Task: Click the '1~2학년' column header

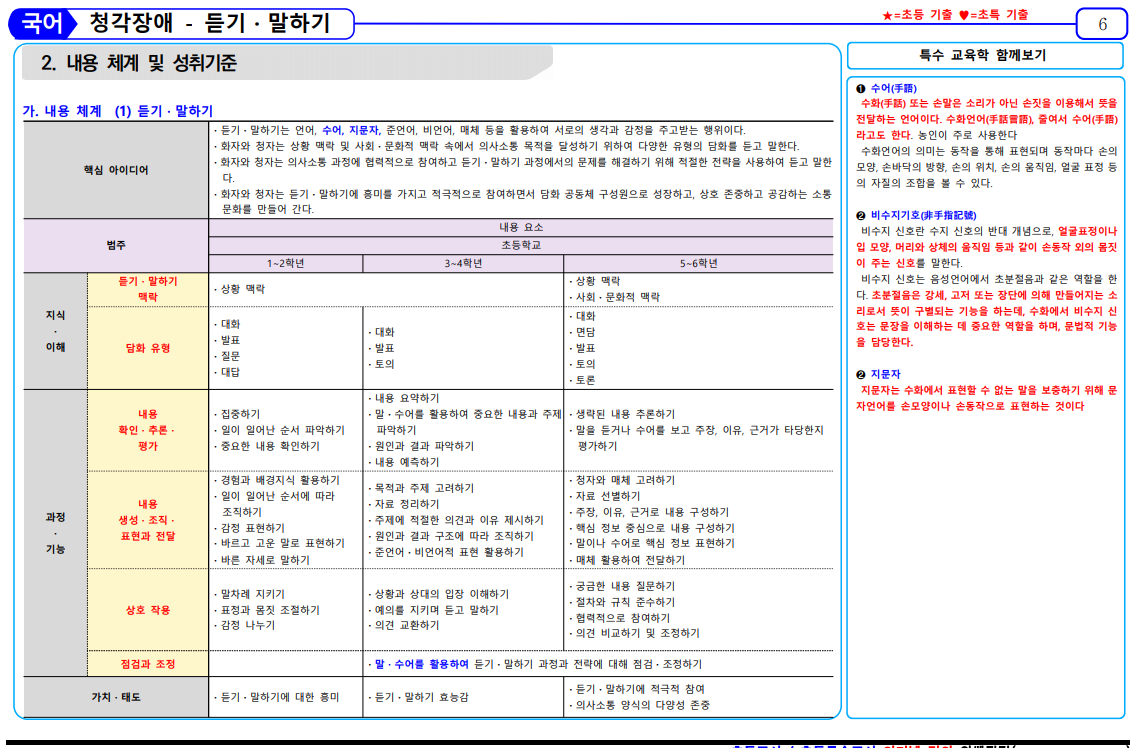Action: tap(285, 264)
